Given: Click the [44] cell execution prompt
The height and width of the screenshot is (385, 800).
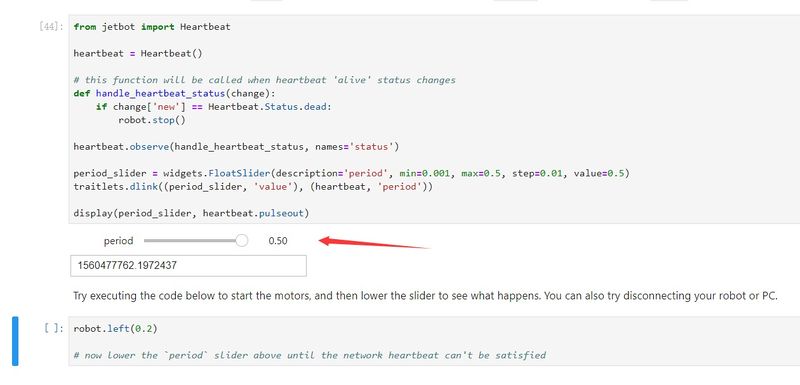Looking at the screenshot, I should [x=52, y=27].
